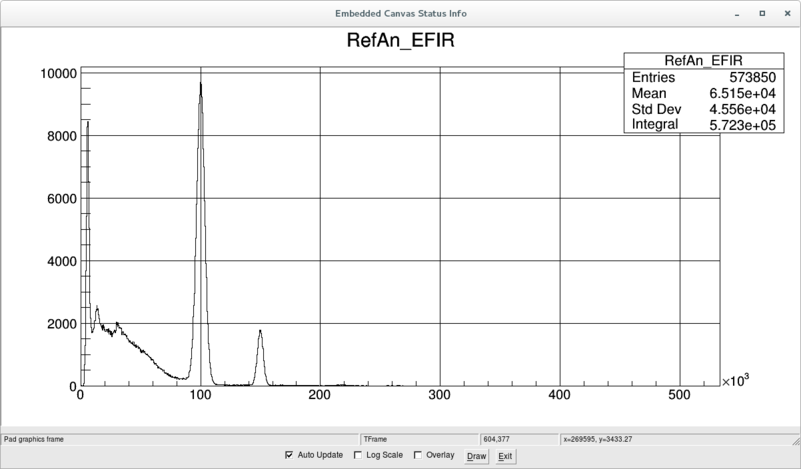Enable the Overlay checkbox
The image size is (801, 469).
coord(418,455)
